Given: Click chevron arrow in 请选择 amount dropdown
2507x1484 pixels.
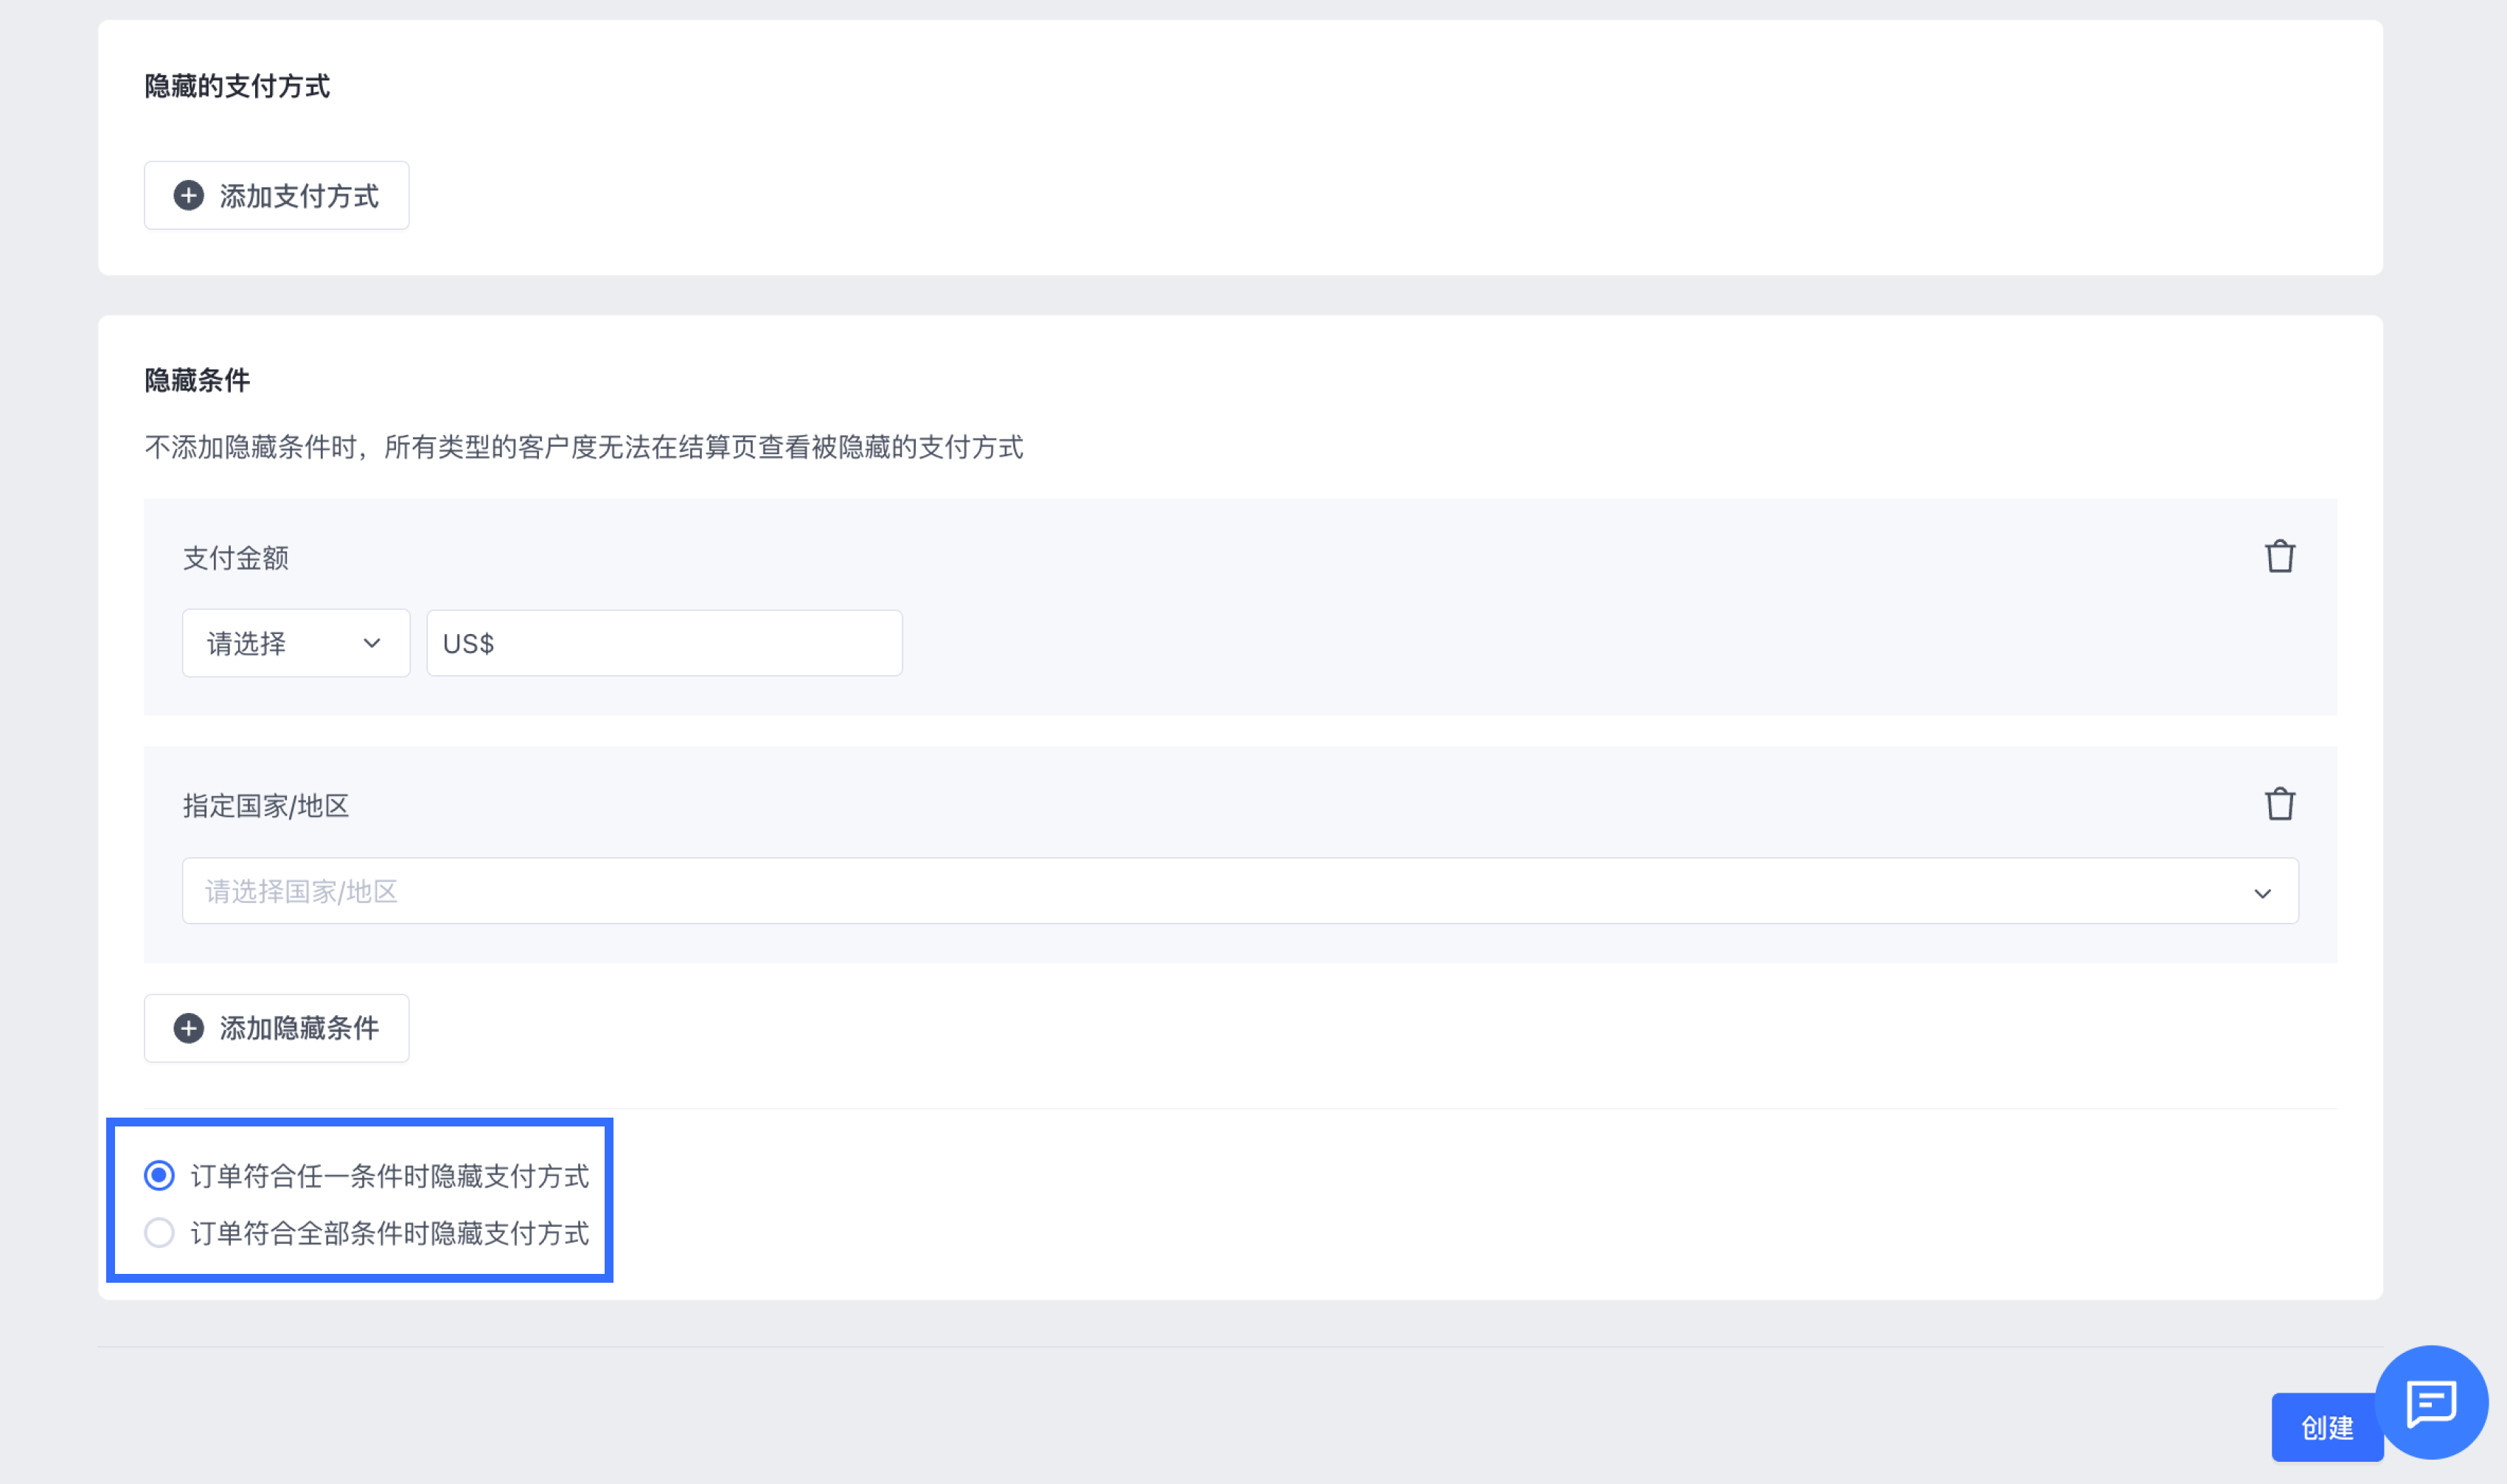Looking at the screenshot, I should coord(372,643).
